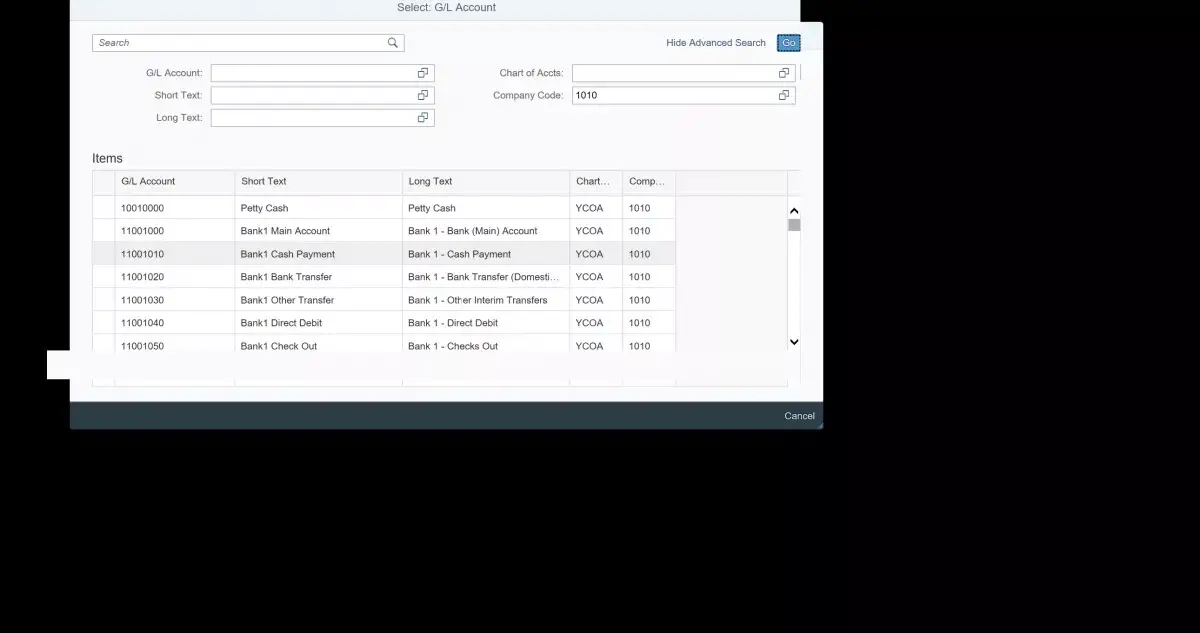This screenshot has width=1200, height=633.
Task: Click Bank1 Other Transfer short text
Action: pyautogui.click(x=287, y=300)
